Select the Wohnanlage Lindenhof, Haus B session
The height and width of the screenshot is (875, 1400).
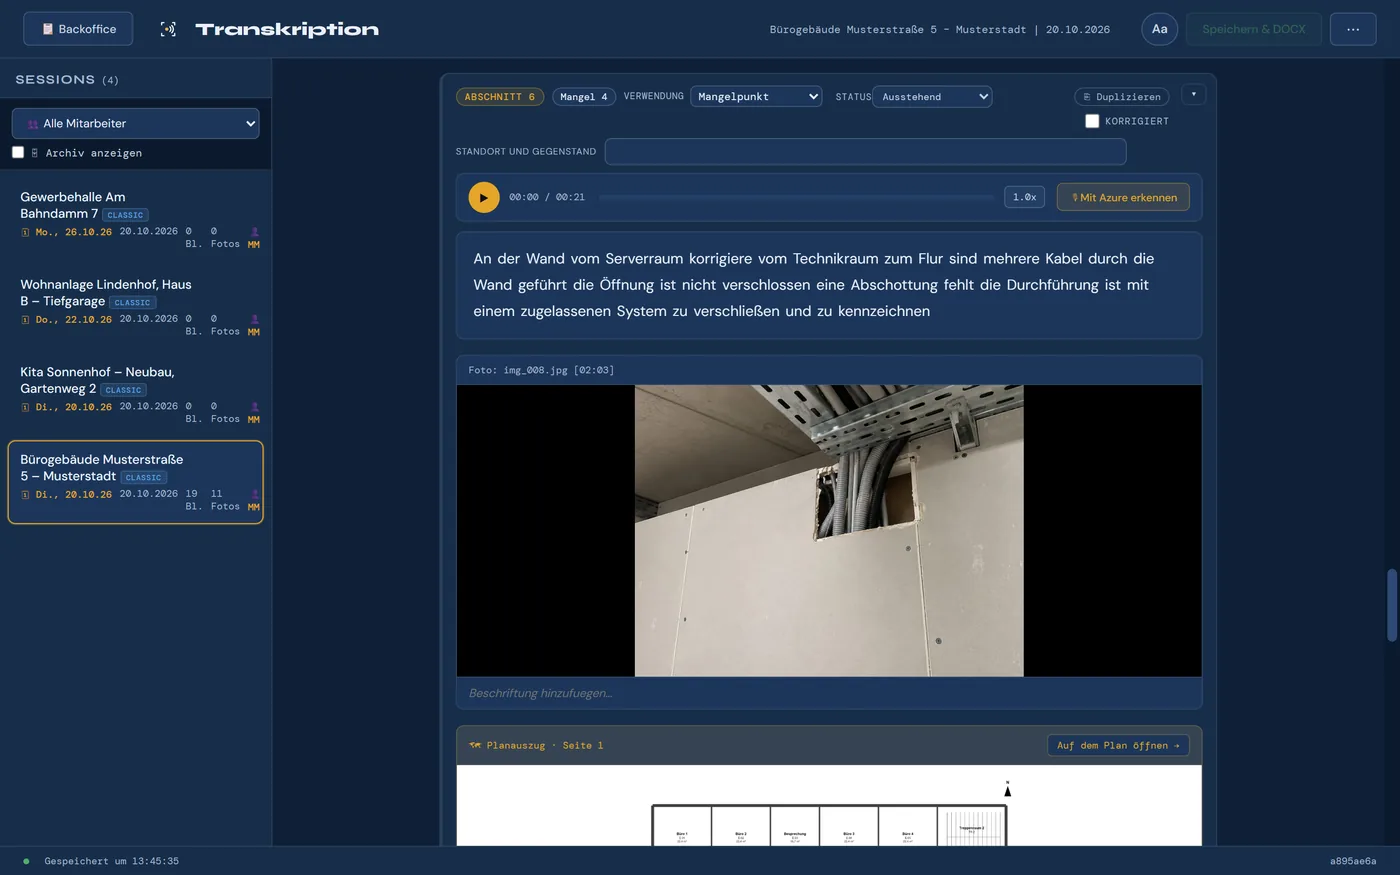click(135, 309)
